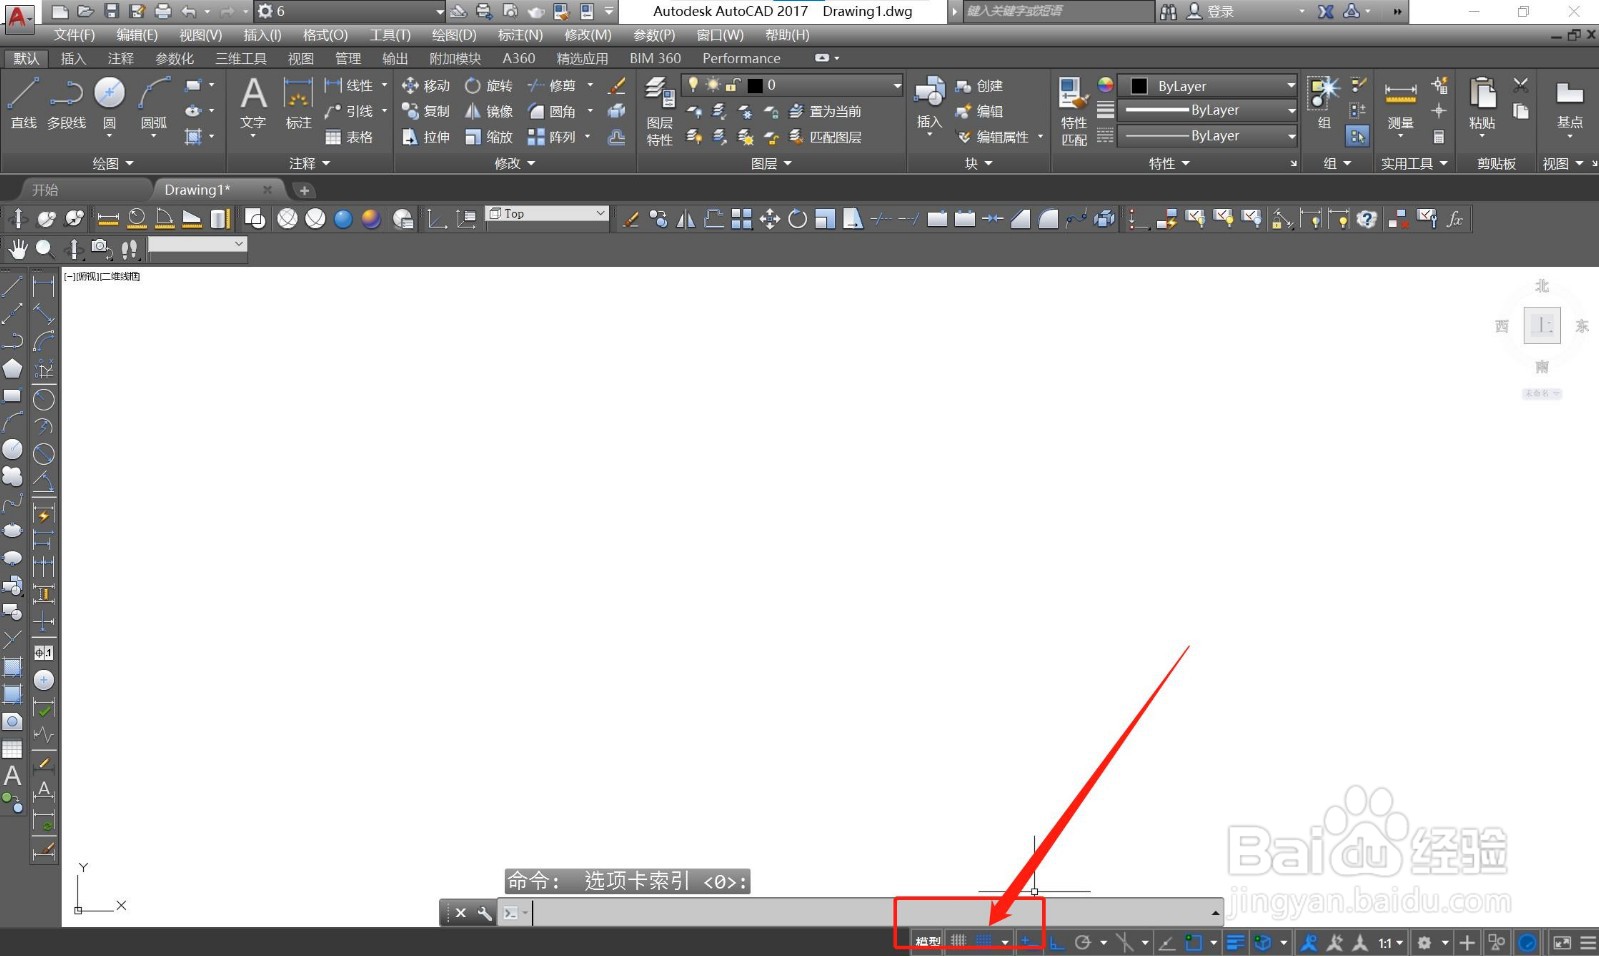The image size is (1599, 956).
Task: Expand the 绘图 (Draw) panel
Action: 112,163
